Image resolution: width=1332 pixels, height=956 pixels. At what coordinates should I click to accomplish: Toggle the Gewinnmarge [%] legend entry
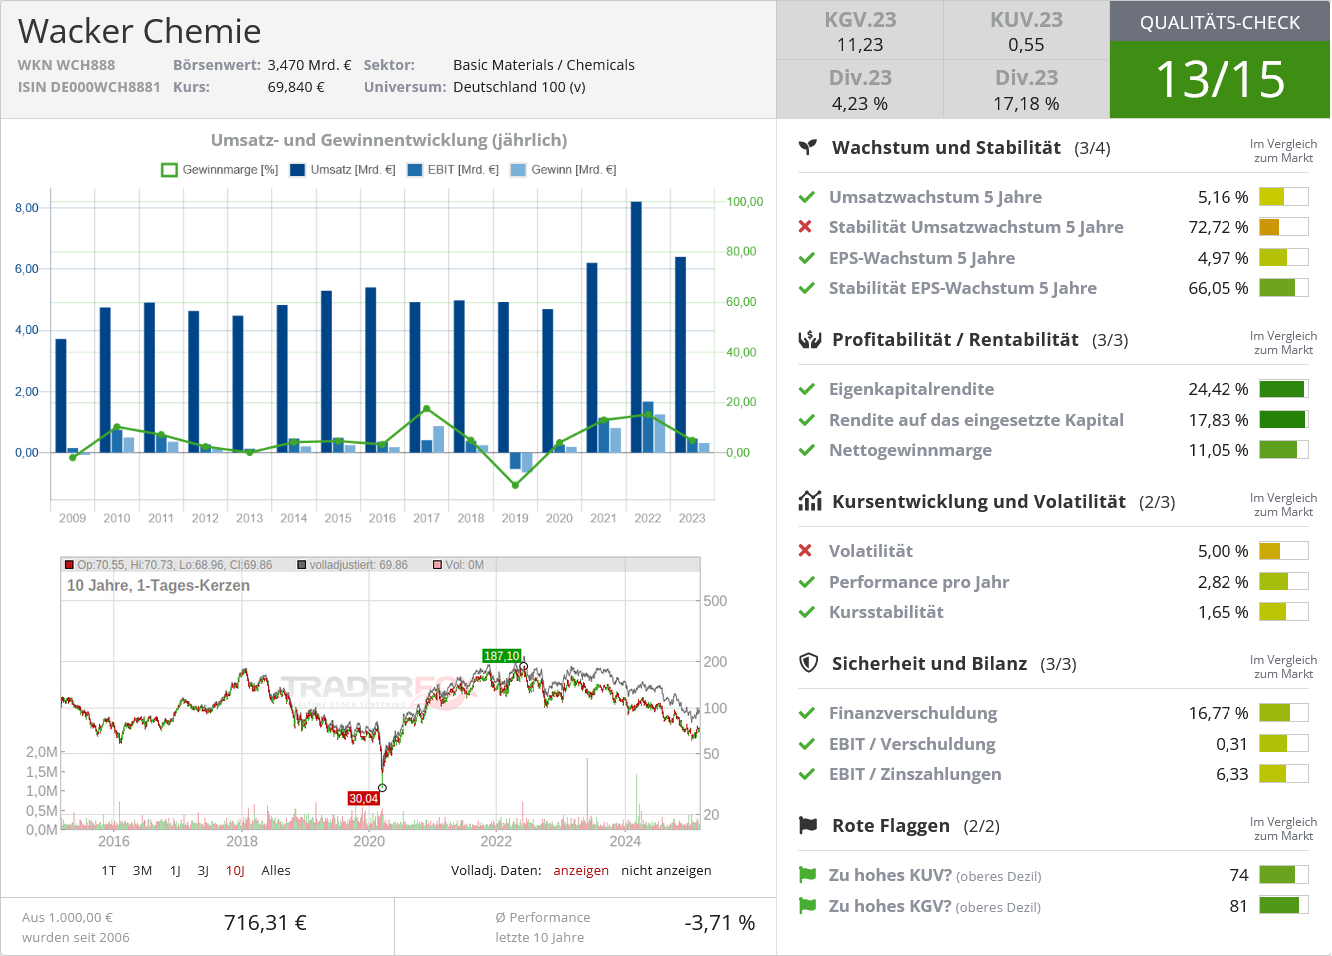pos(220,170)
